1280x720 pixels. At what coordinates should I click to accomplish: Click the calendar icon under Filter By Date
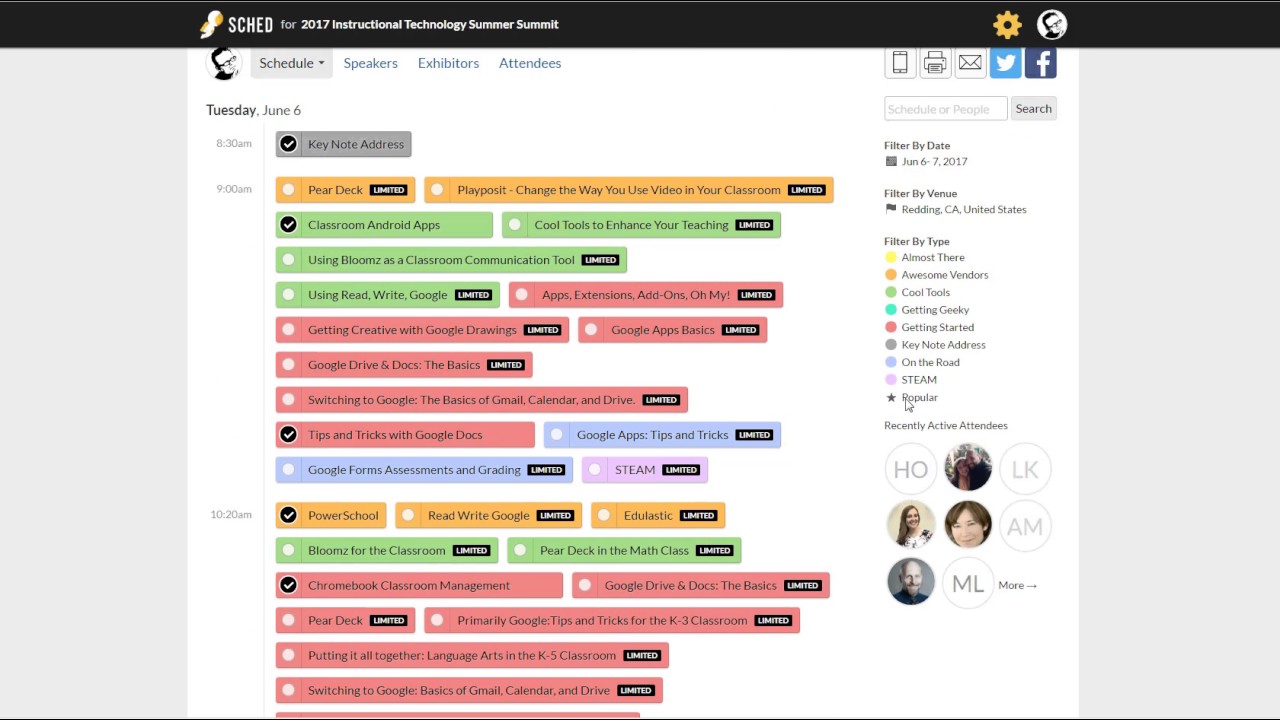[x=891, y=161]
